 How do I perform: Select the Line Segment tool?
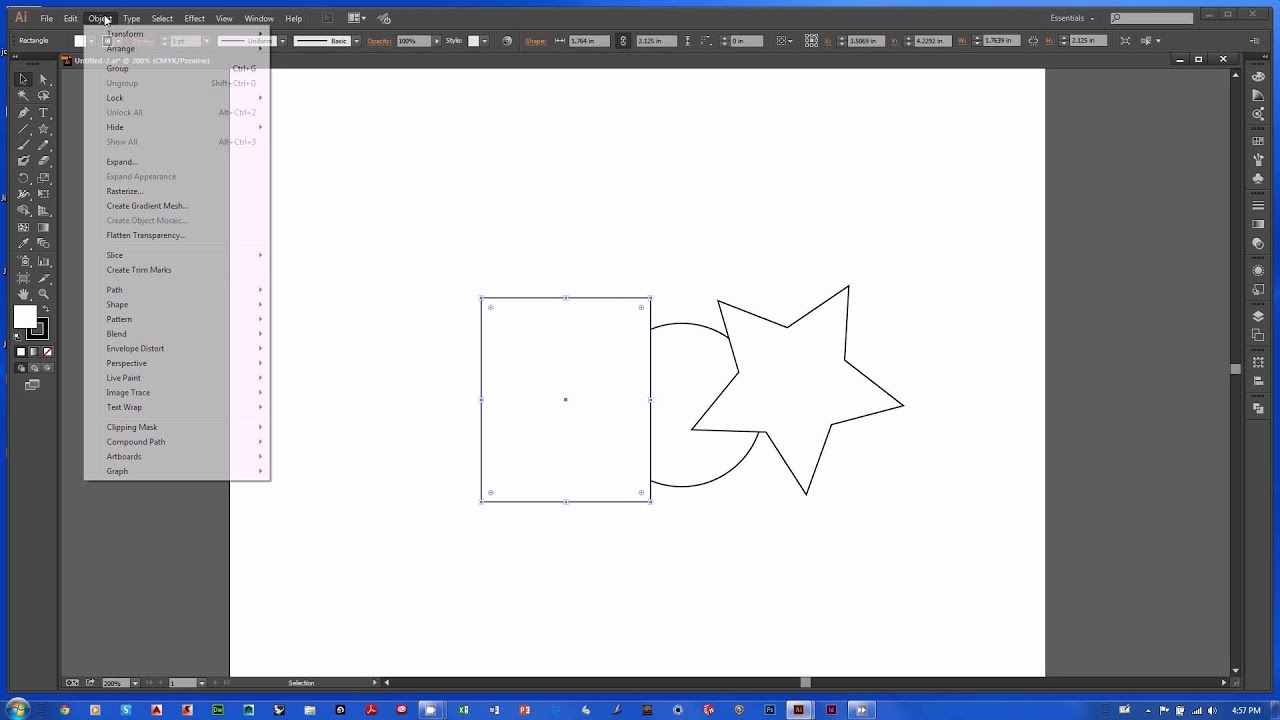pyautogui.click(x=24, y=130)
